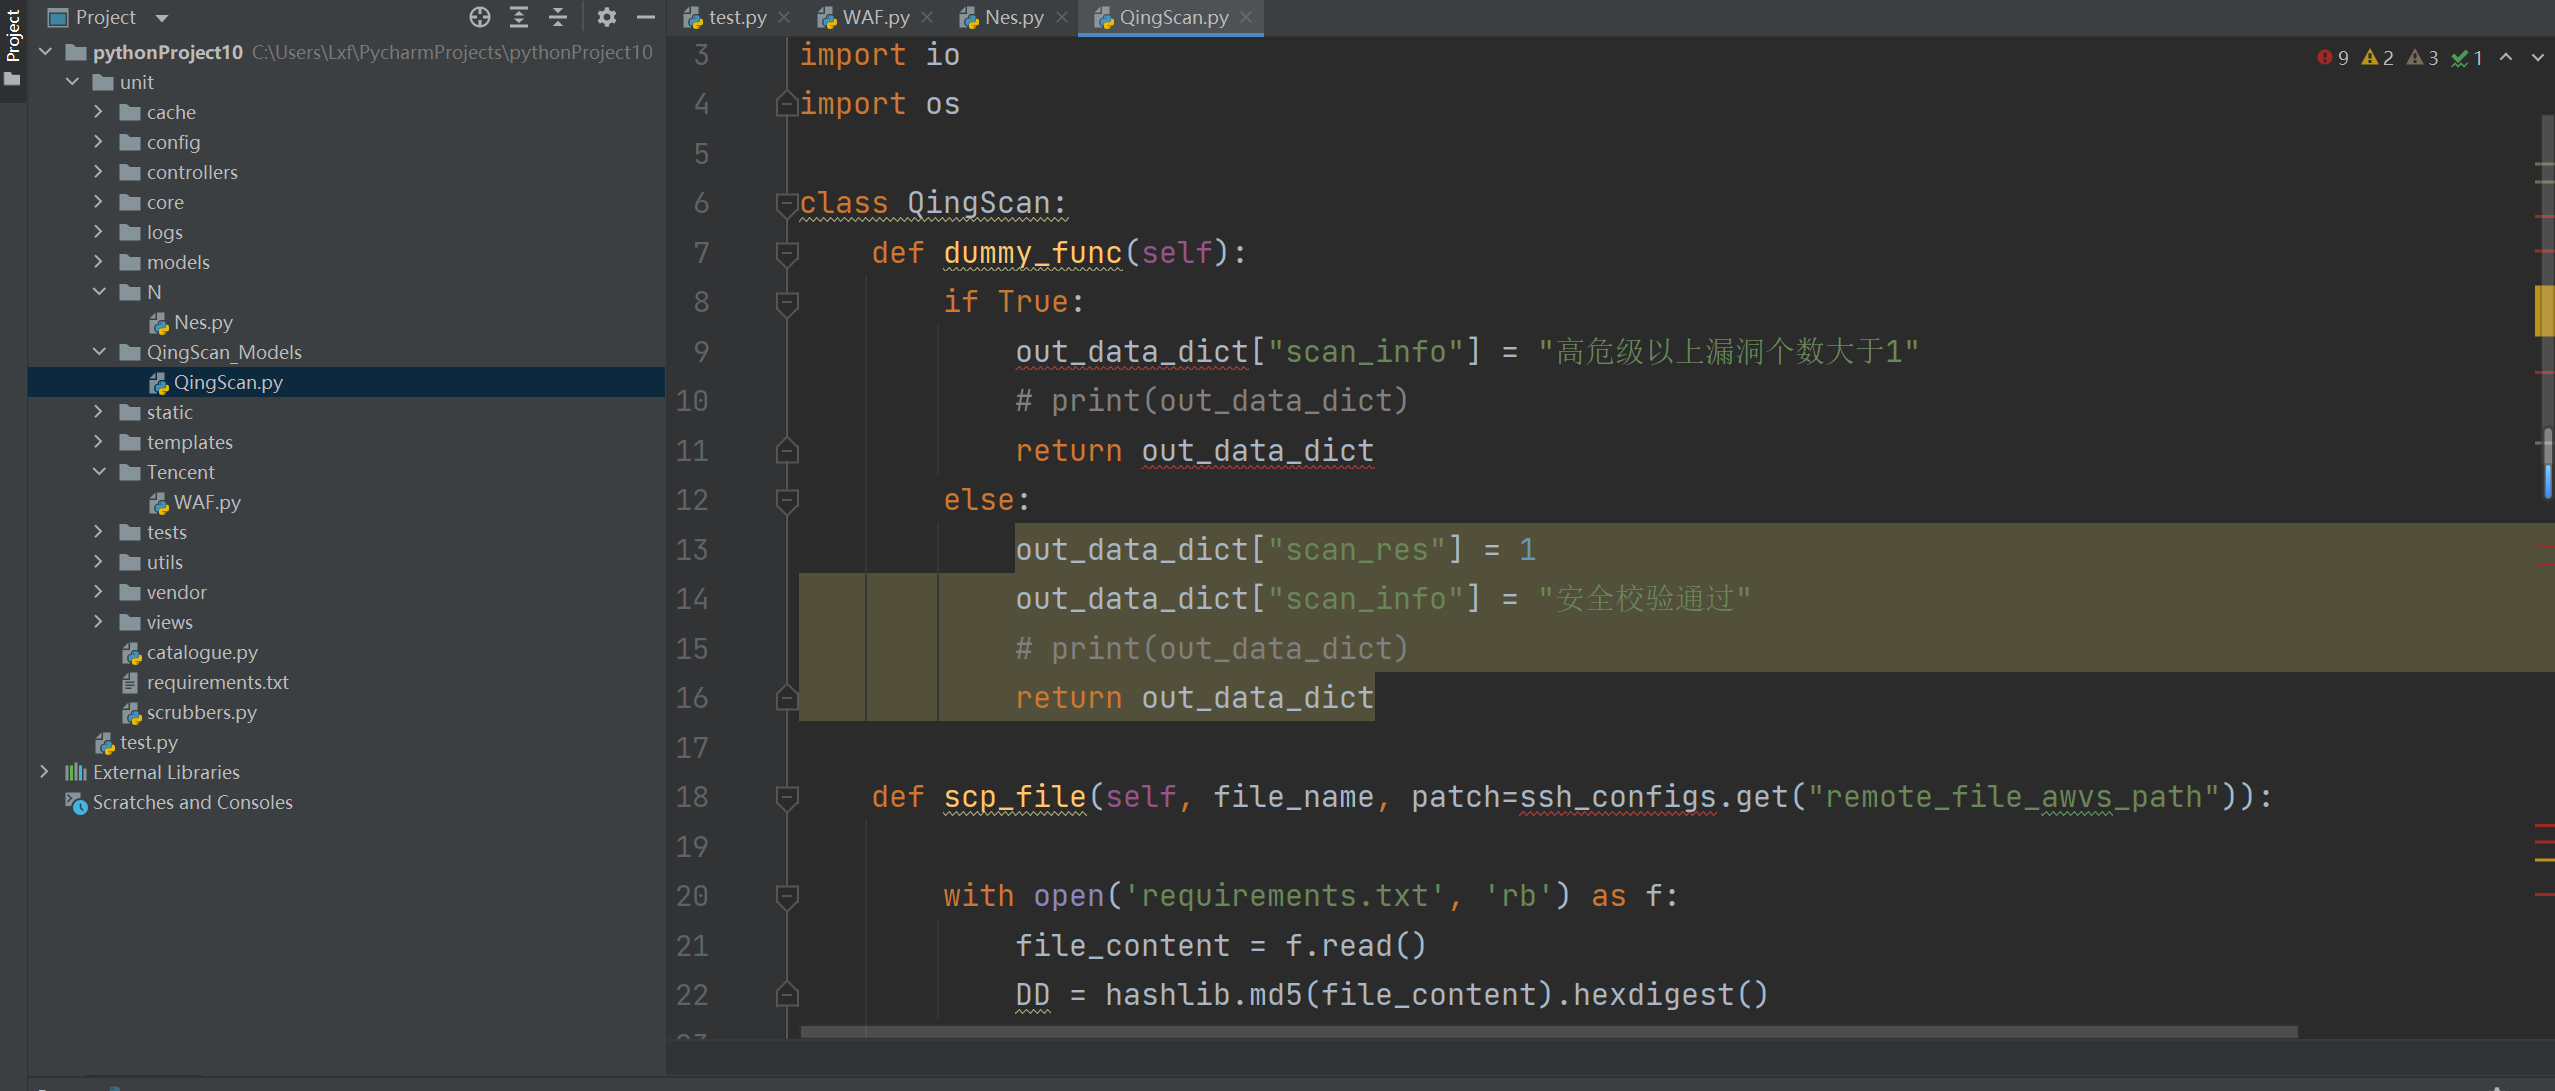The height and width of the screenshot is (1091, 2555).
Task: Close the test.py editor tab
Action: click(x=785, y=17)
